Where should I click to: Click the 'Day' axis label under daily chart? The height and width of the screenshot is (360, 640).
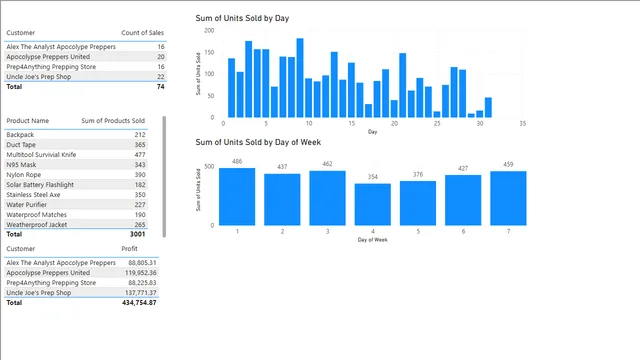[372, 132]
